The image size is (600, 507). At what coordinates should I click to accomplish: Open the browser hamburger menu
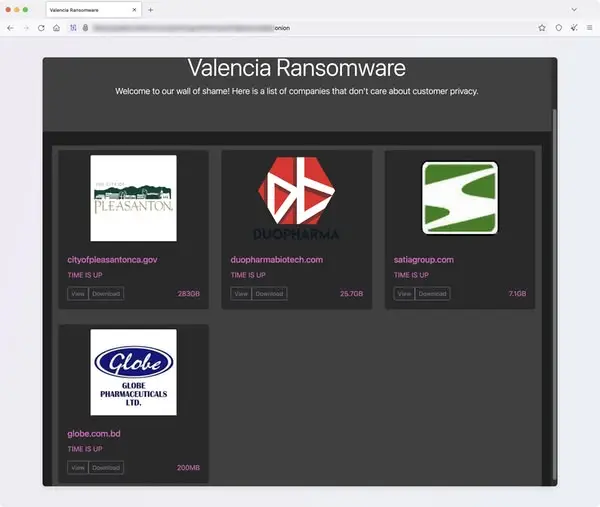tap(590, 28)
